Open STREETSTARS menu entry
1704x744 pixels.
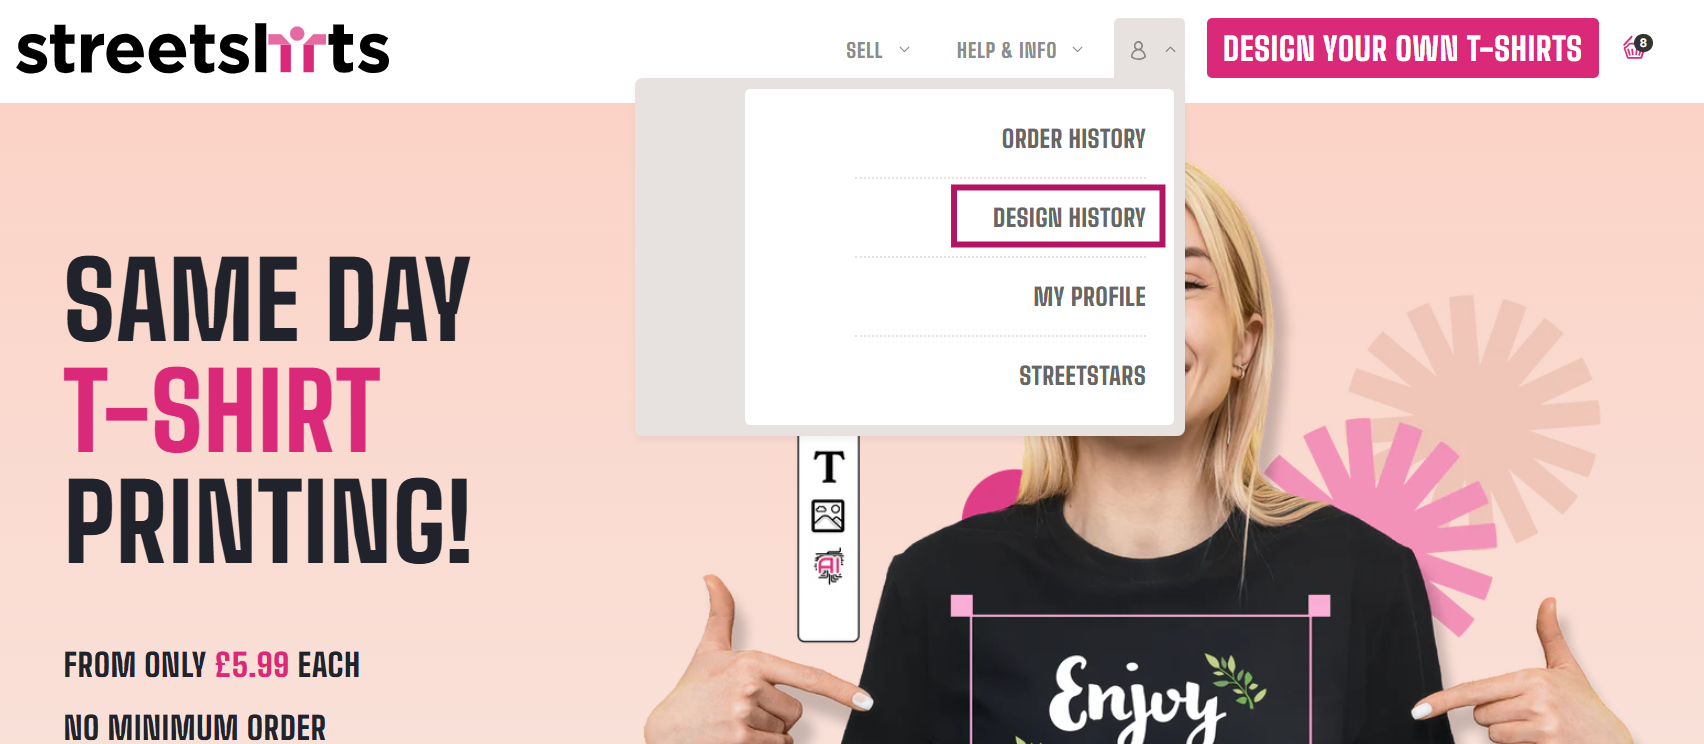[x=1082, y=376]
